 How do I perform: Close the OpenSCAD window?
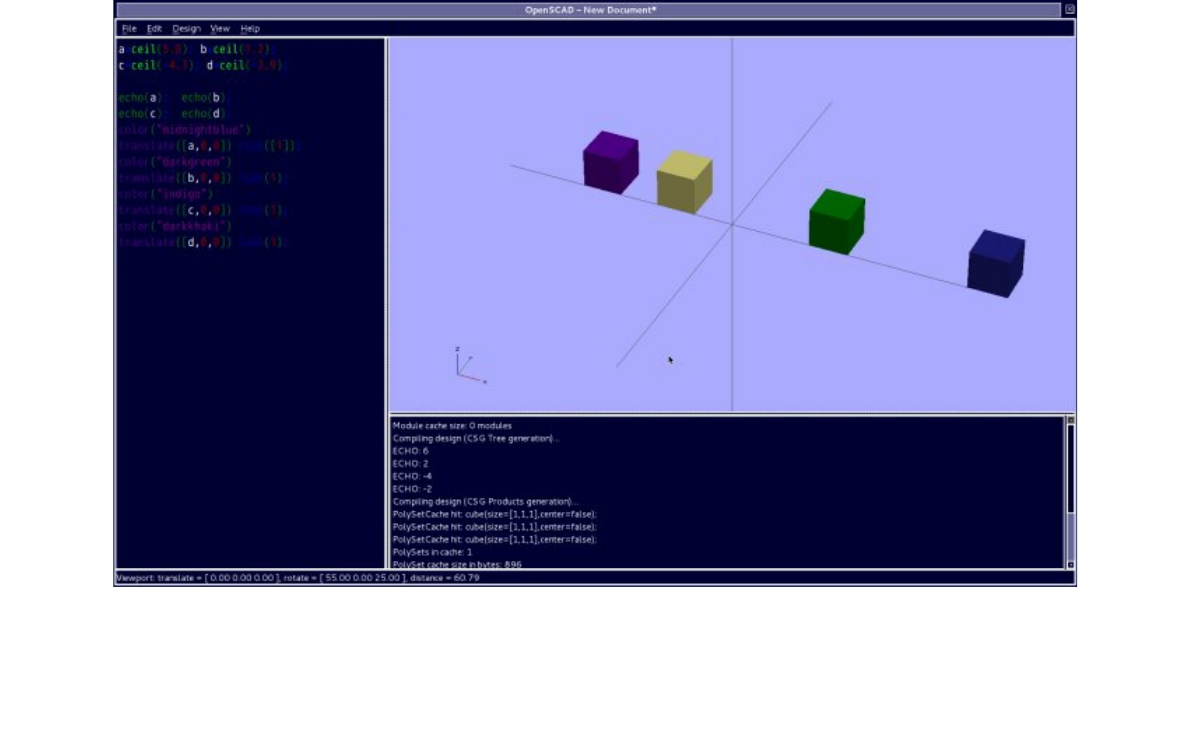tap(1069, 9)
